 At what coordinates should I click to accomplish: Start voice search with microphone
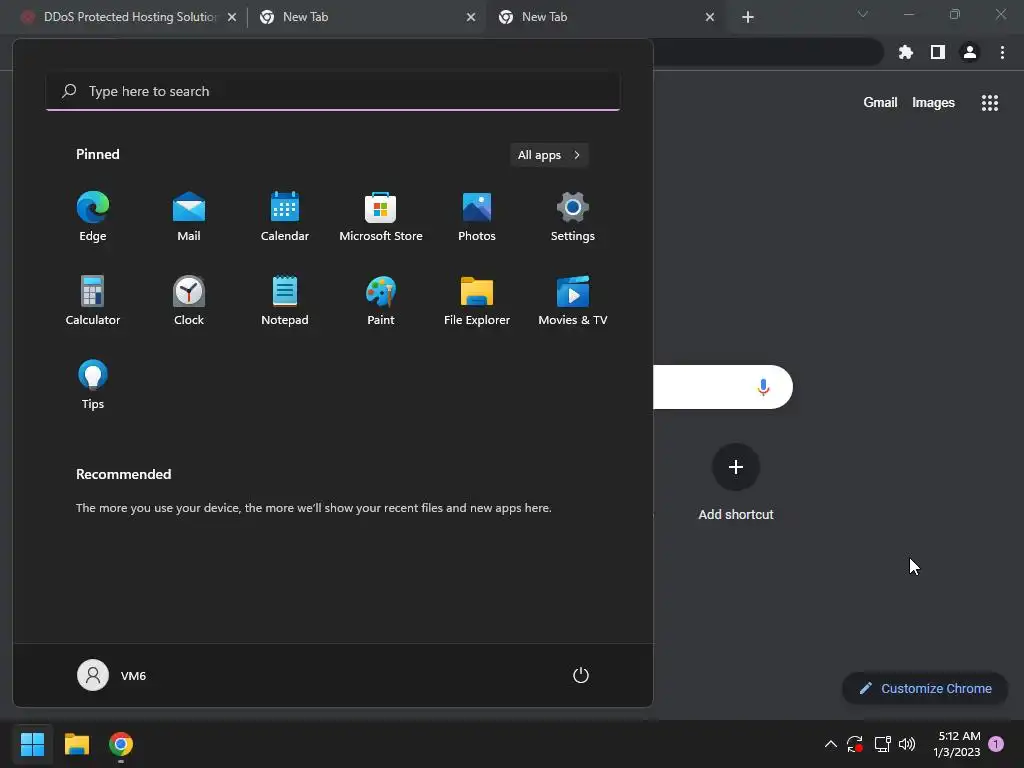point(763,387)
